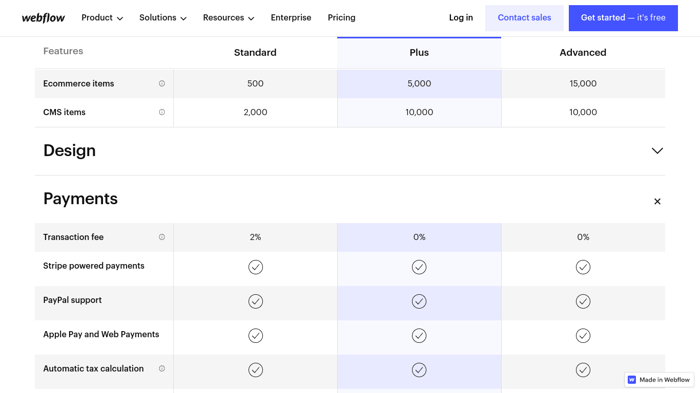The width and height of the screenshot is (700, 393).
Task: Click the Webflow logo
Action: coord(43,18)
